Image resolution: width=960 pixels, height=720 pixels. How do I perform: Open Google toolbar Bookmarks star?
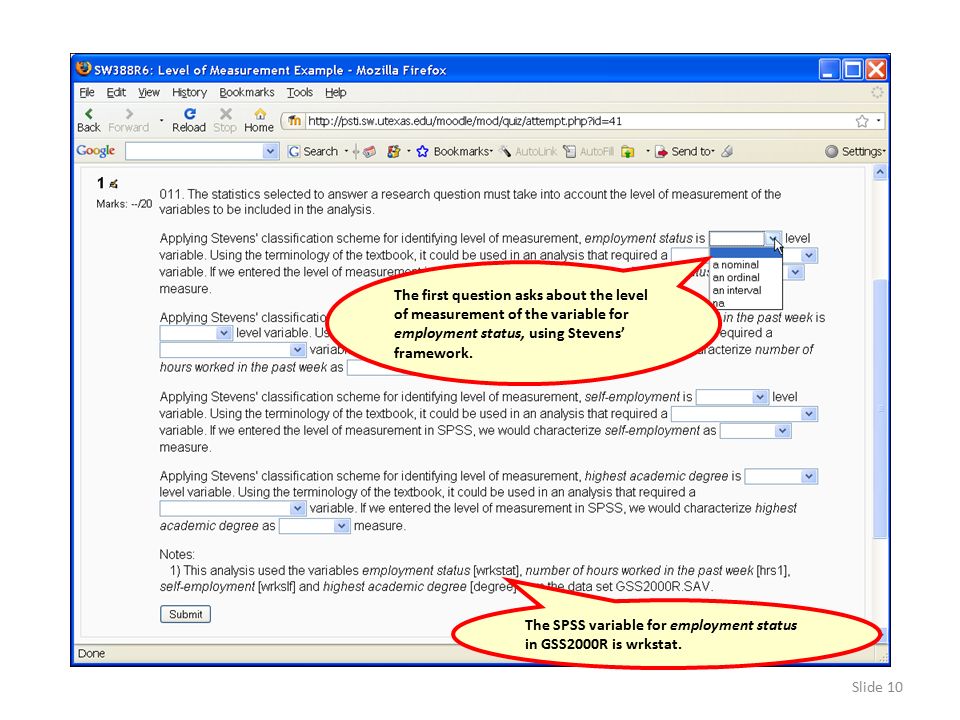pyautogui.click(x=454, y=151)
